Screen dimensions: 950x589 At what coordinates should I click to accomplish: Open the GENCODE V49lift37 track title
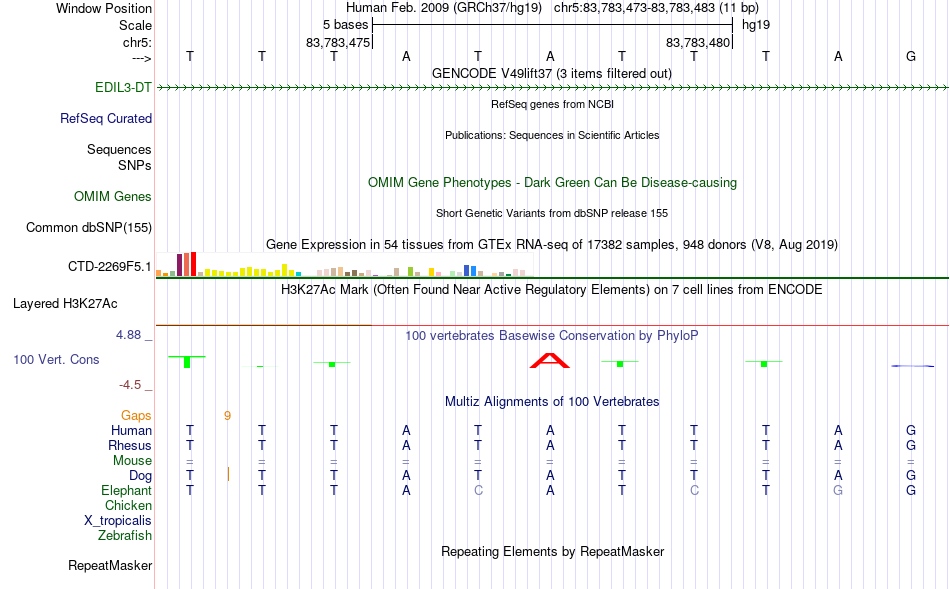[552, 73]
